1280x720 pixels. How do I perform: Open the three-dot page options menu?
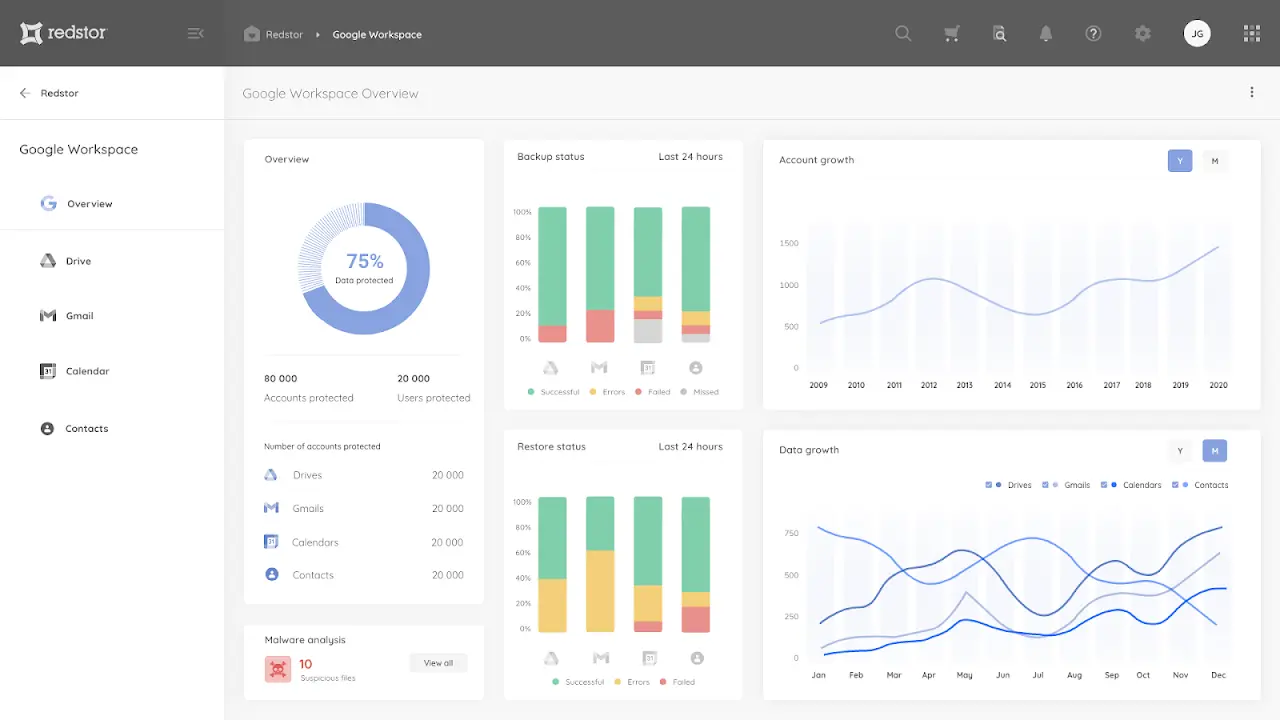1251,93
